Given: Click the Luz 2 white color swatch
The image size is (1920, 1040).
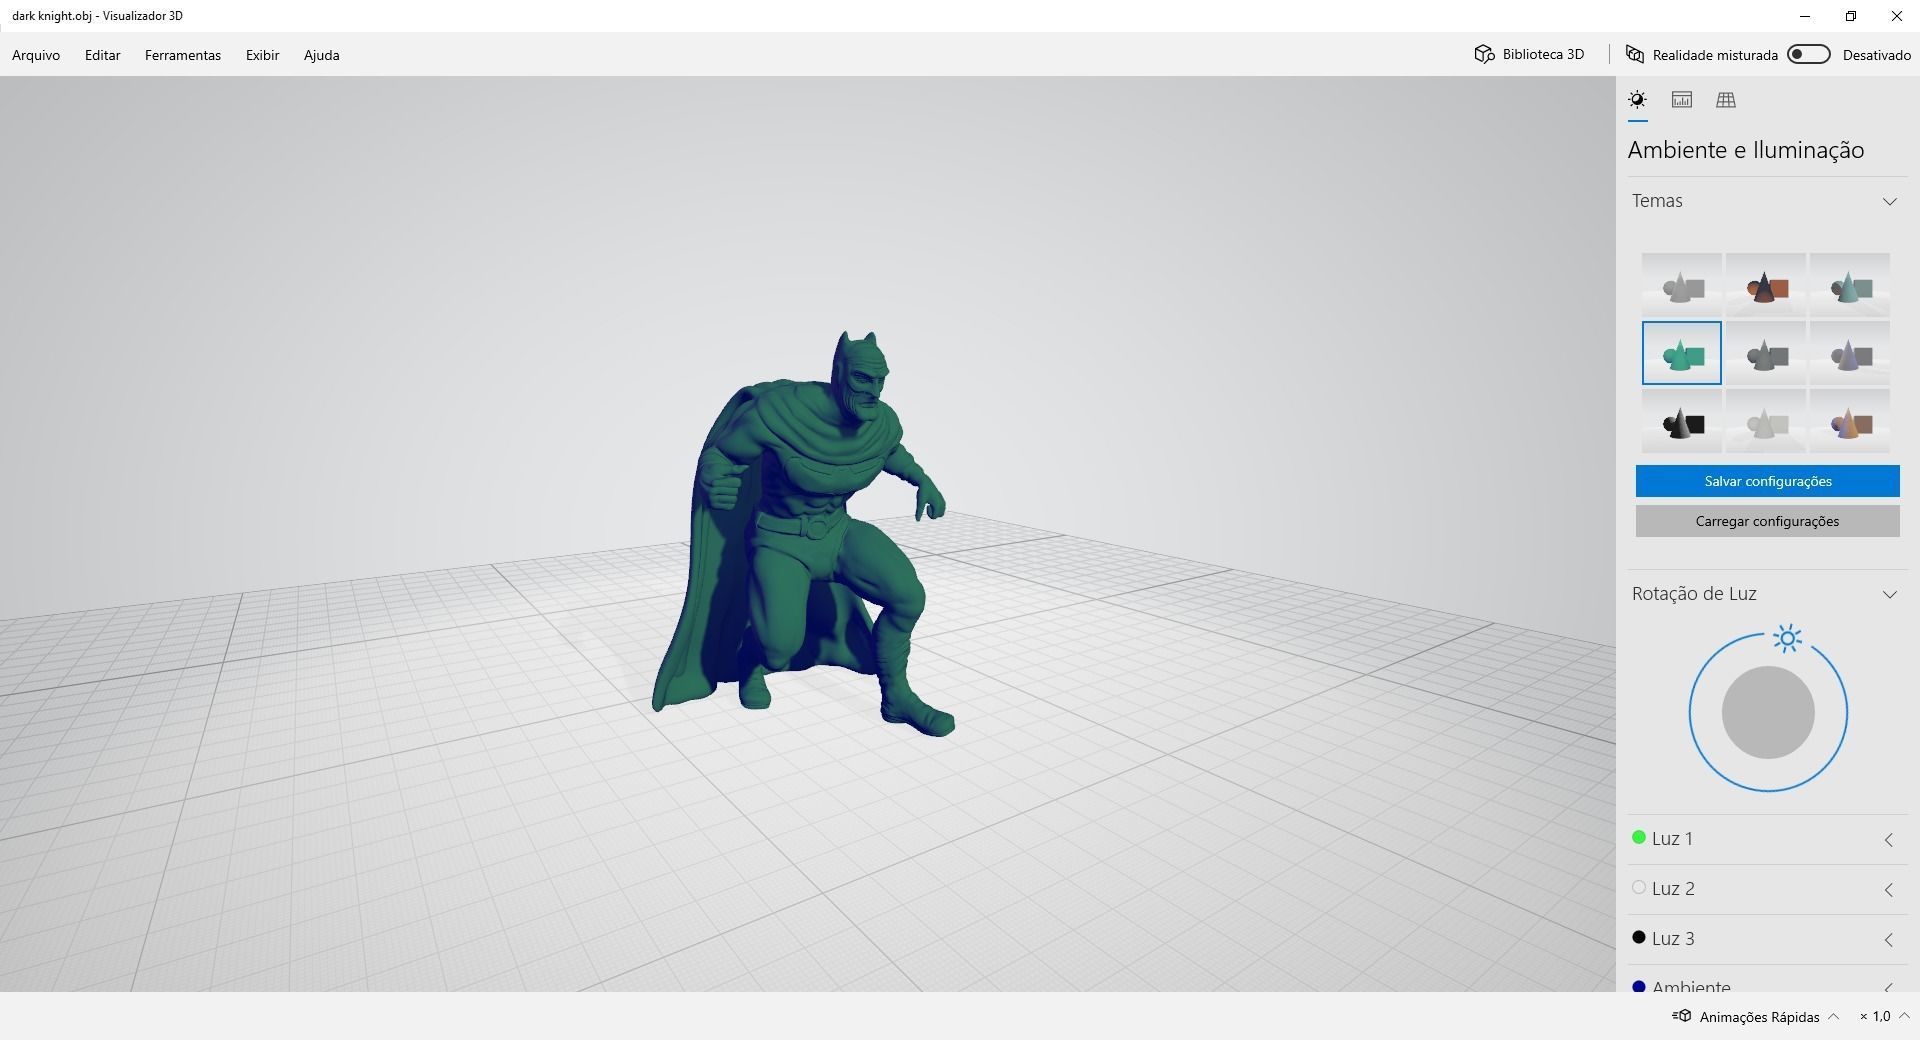Looking at the screenshot, I should tap(1639, 888).
